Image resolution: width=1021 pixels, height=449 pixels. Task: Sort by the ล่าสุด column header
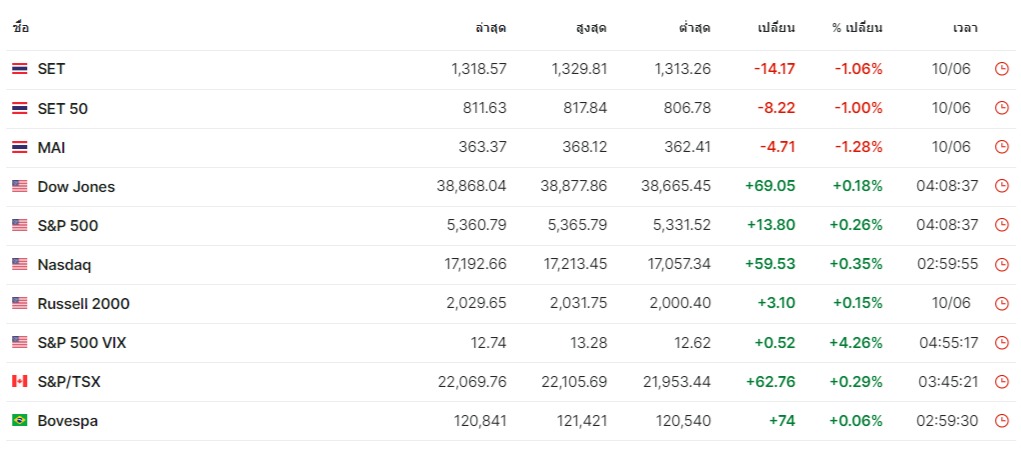point(491,28)
